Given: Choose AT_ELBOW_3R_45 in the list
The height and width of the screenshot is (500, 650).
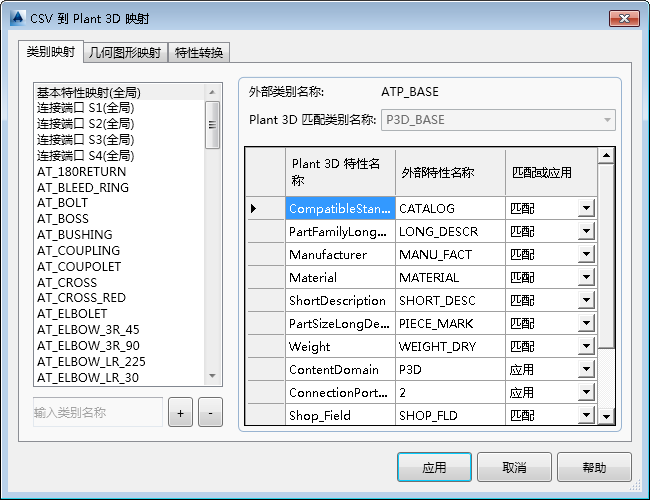Looking at the screenshot, I should coord(119,330).
